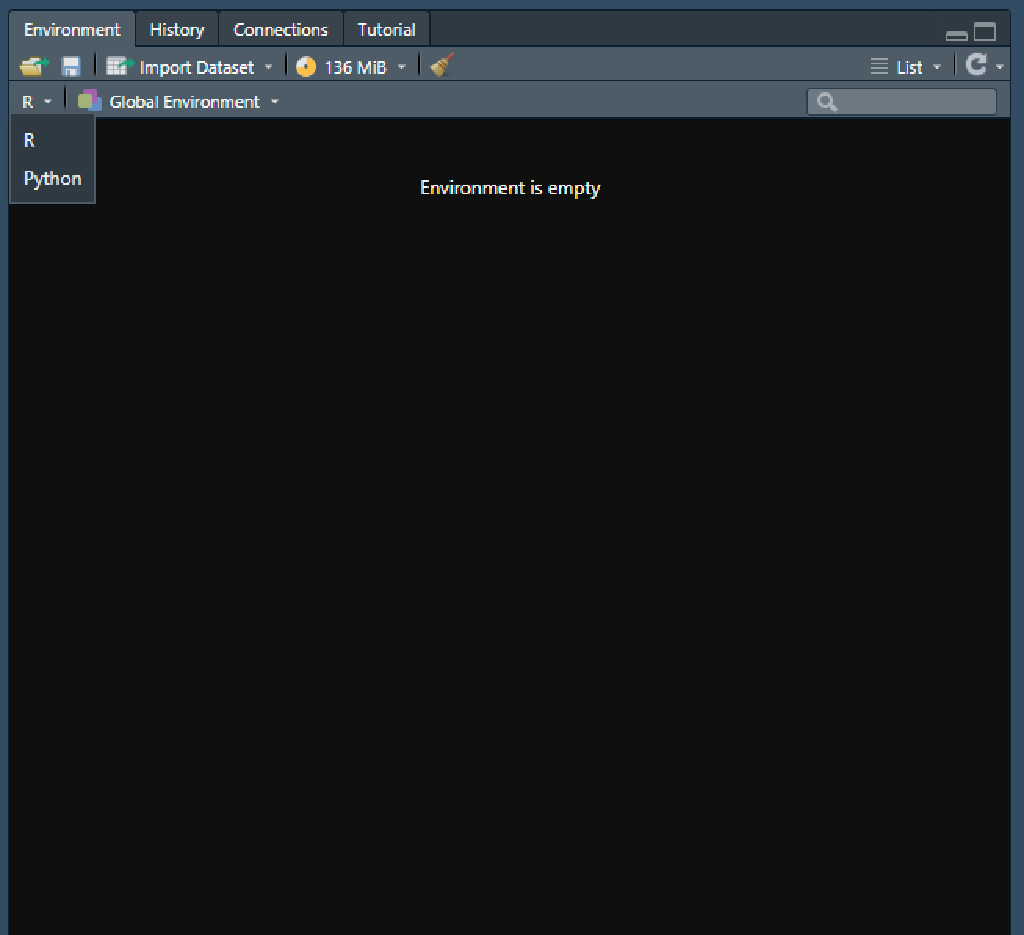Viewport: 1024px width, 935px height.
Task: Open the Connections tab
Action: (280, 29)
